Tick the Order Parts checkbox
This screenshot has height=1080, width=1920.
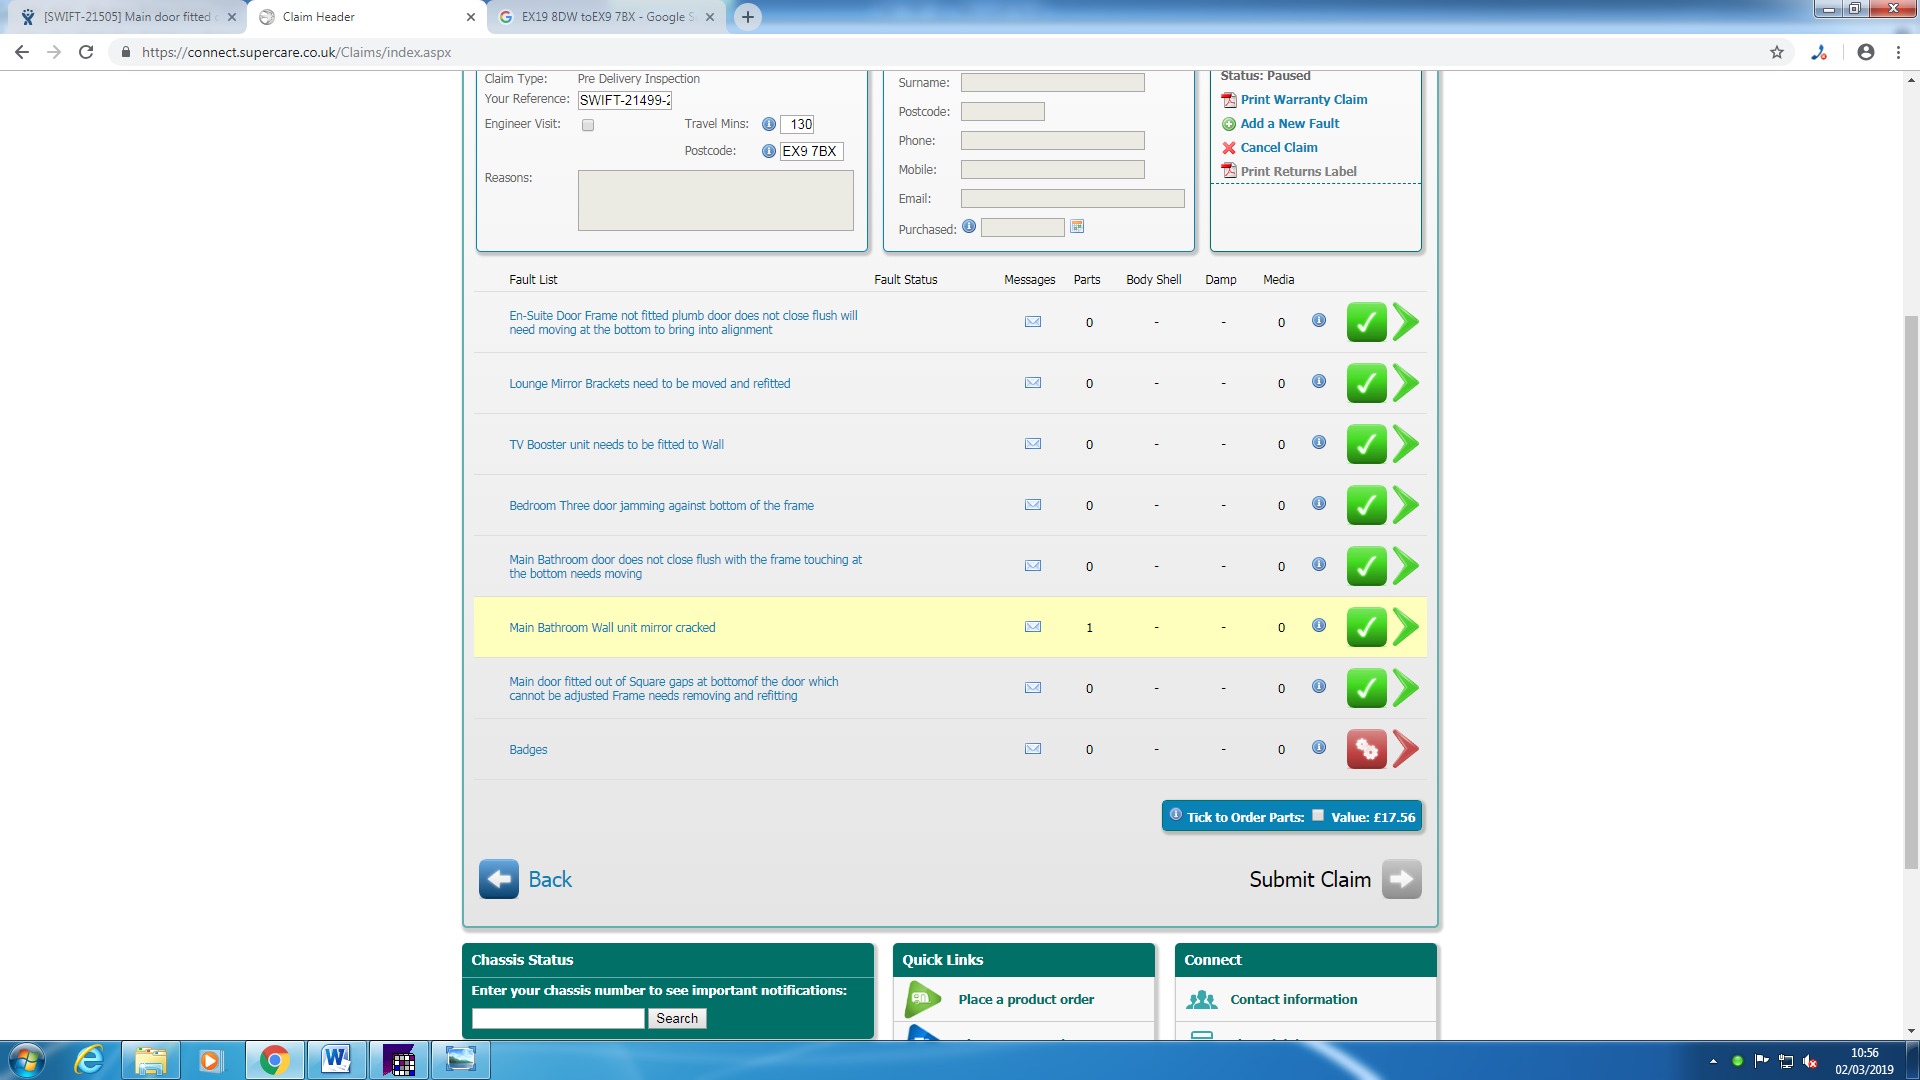tap(1318, 815)
